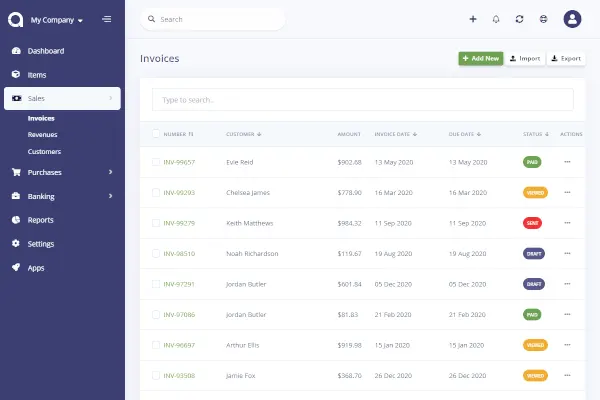This screenshot has width=600, height=400.
Task: Open the My Company dropdown
Action: (x=57, y=20)
